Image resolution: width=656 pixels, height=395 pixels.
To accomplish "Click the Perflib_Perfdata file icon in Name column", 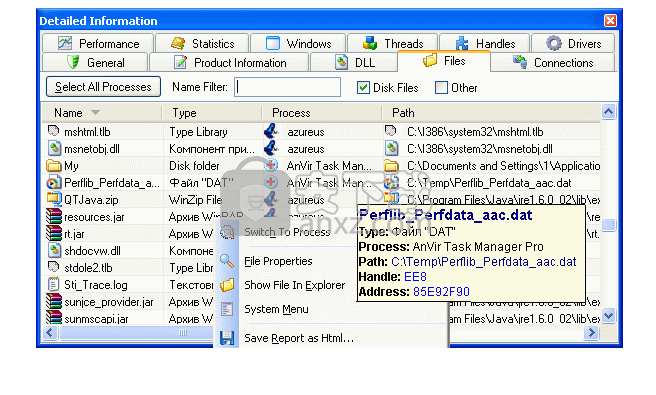I will tap(53, 183).
